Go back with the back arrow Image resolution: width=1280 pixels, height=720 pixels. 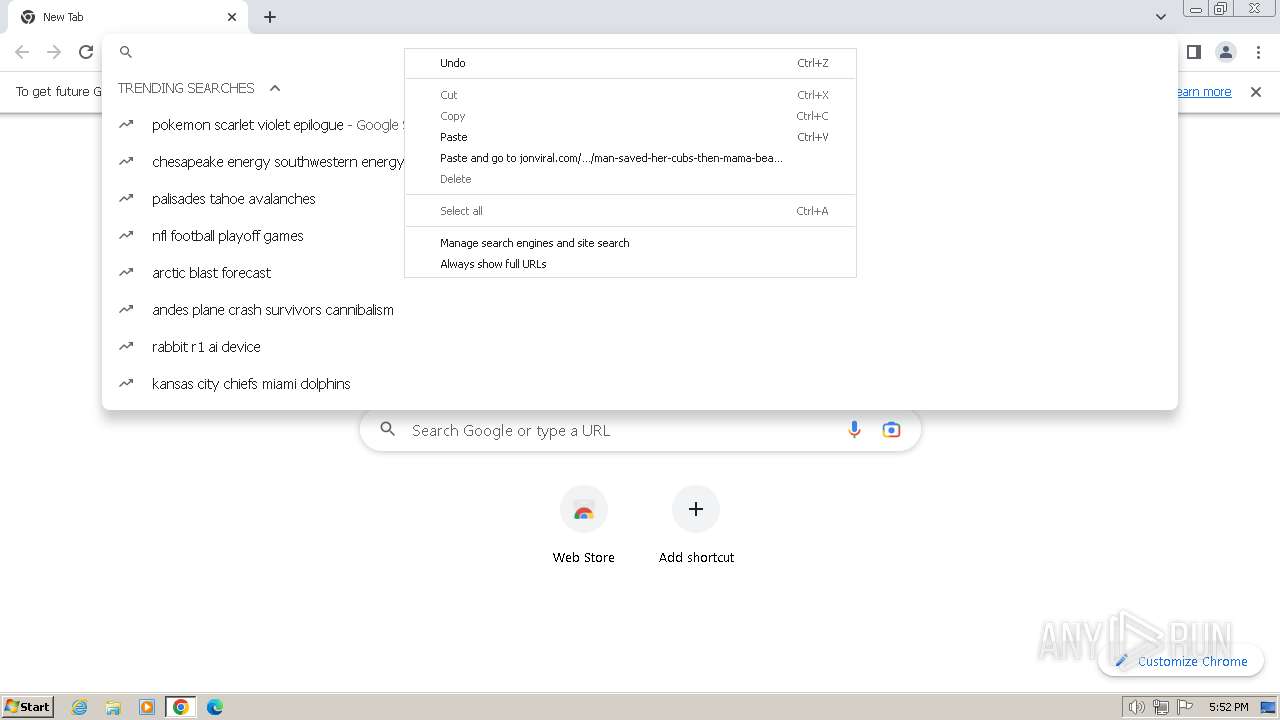(22, 52)
